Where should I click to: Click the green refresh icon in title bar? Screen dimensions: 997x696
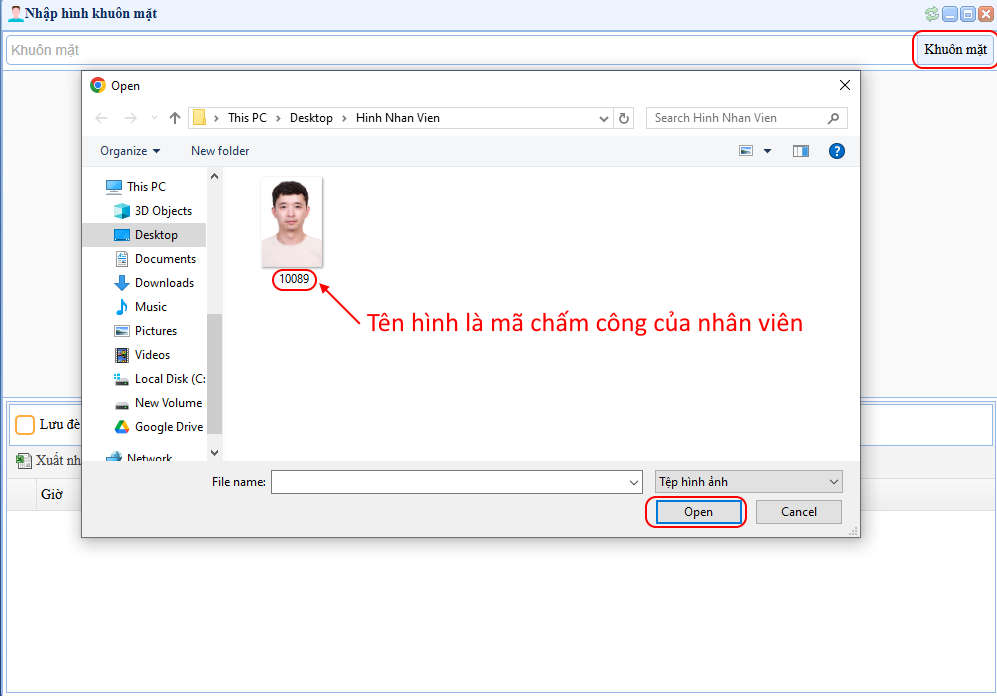click(x=932, y=14)
